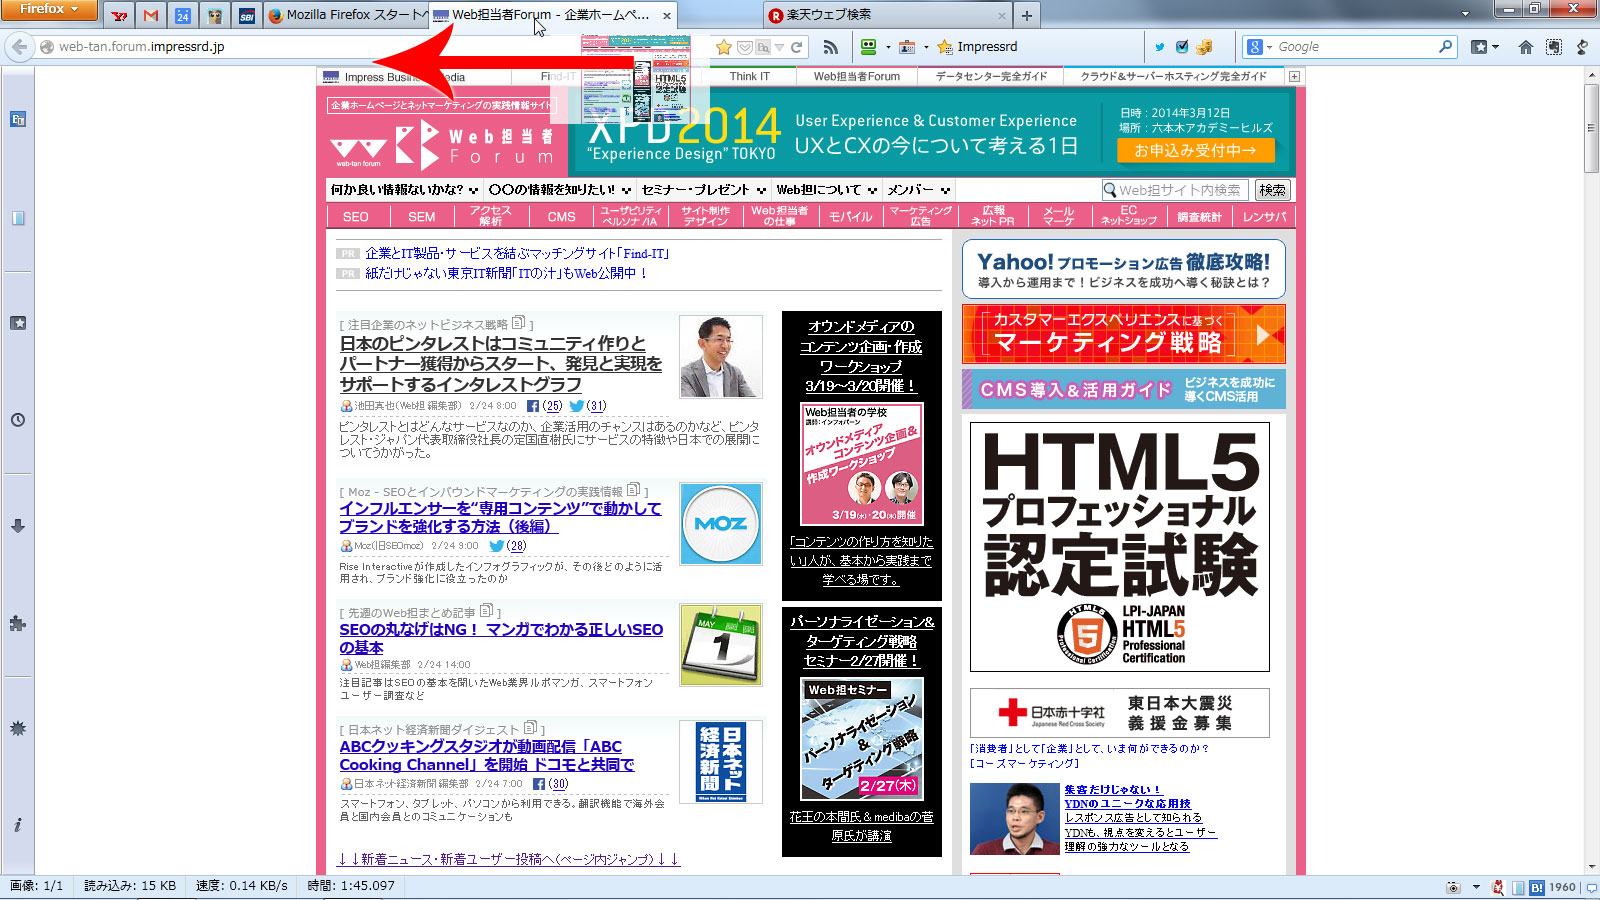Open the SEO category
1600x900 pixels.
355,216
